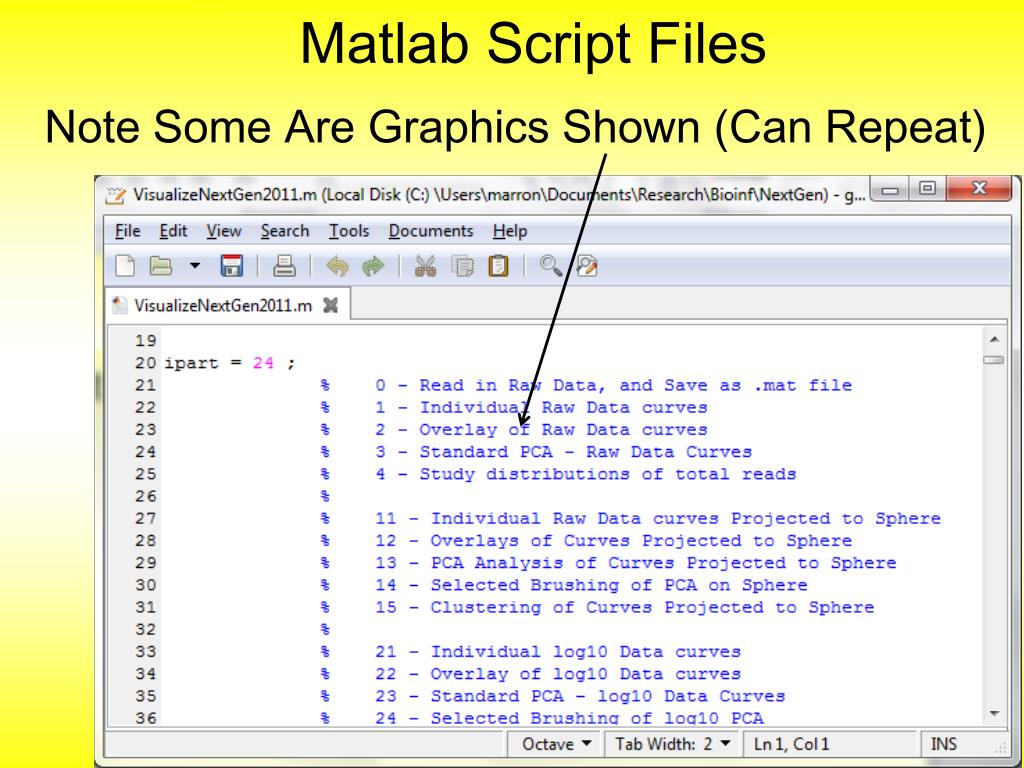Create a new document with toolbar icon
1024x768 pixels.
[x=125, y=266]
